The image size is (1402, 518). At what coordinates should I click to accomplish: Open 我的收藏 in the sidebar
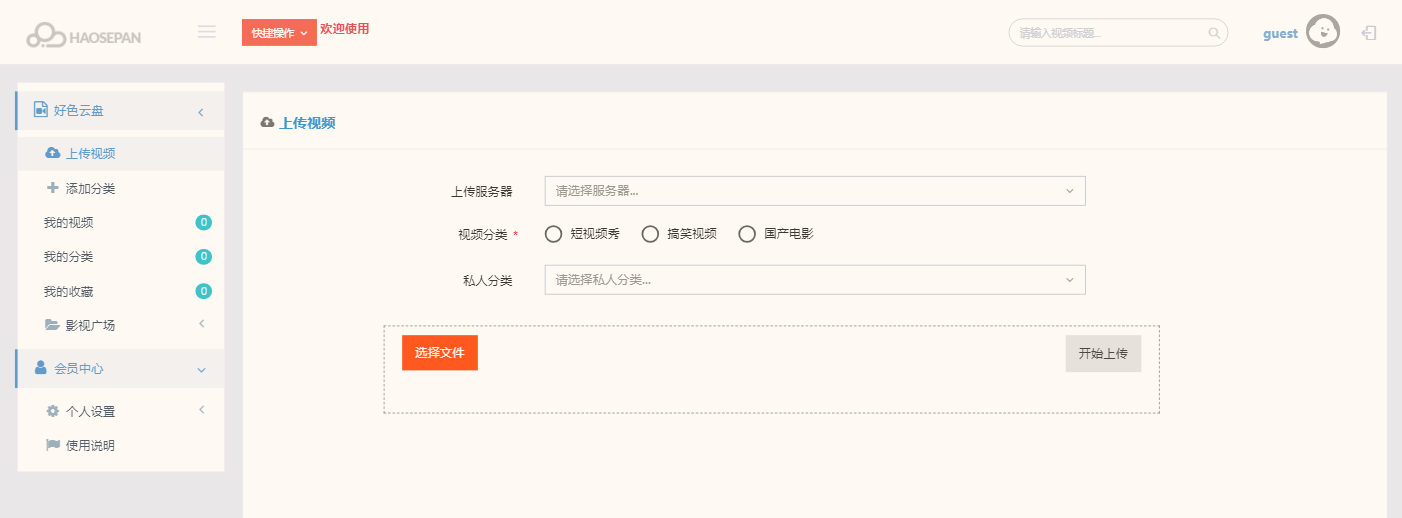(x=69, y=292)
